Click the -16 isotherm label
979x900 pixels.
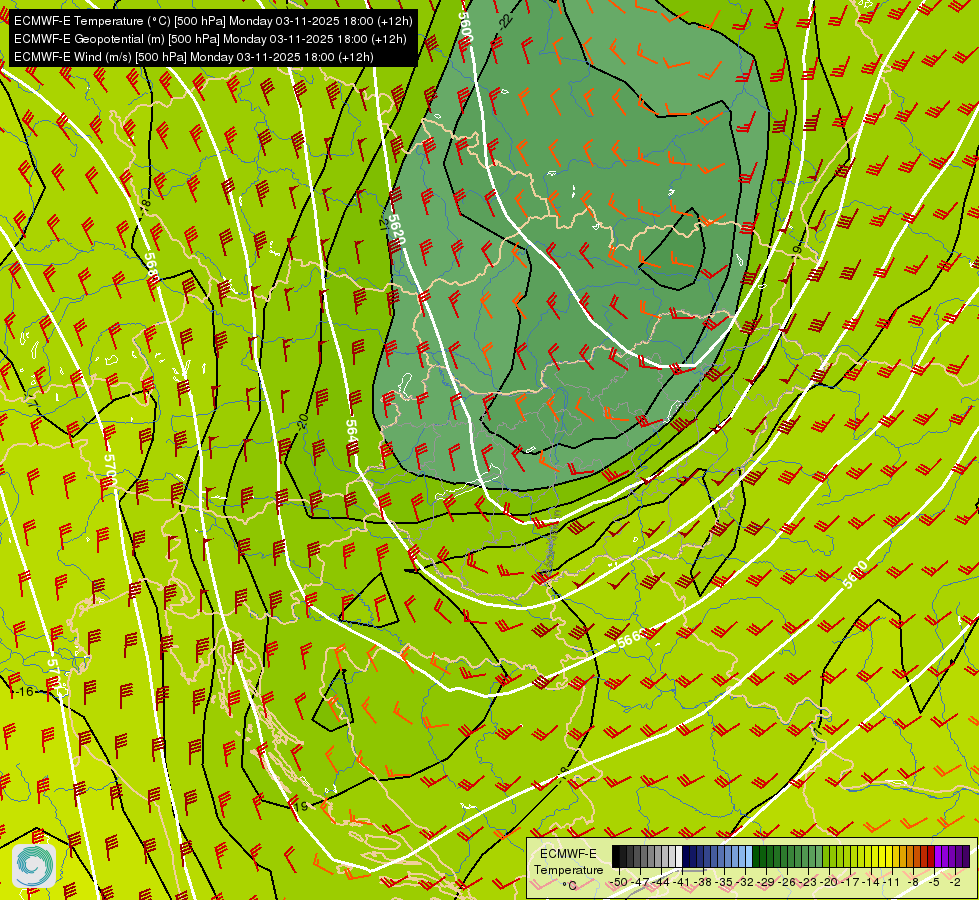[x=24, y=691]
